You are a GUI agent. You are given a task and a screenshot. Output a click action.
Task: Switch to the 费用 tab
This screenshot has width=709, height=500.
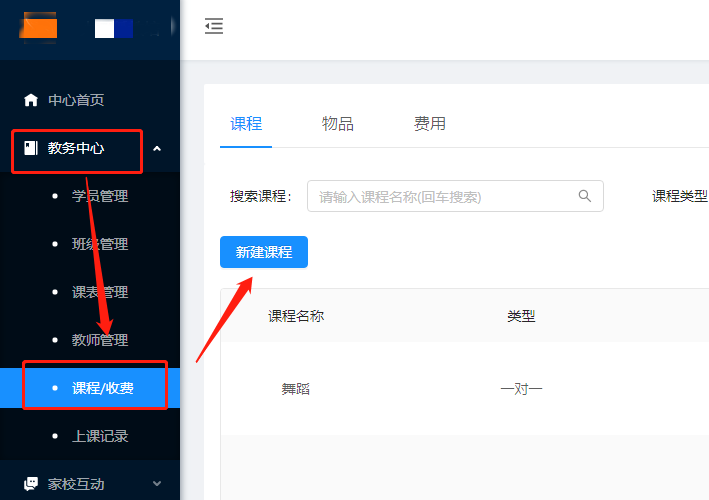(x=430, y=123)
